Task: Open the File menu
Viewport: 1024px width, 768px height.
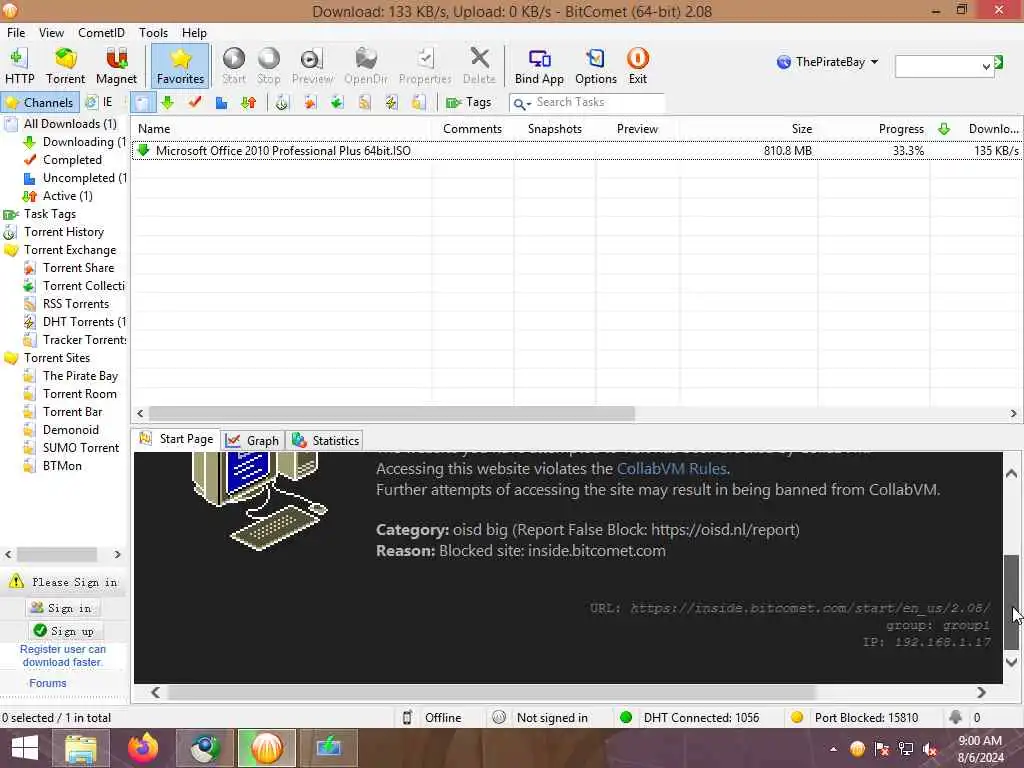Action: (16, 33)
